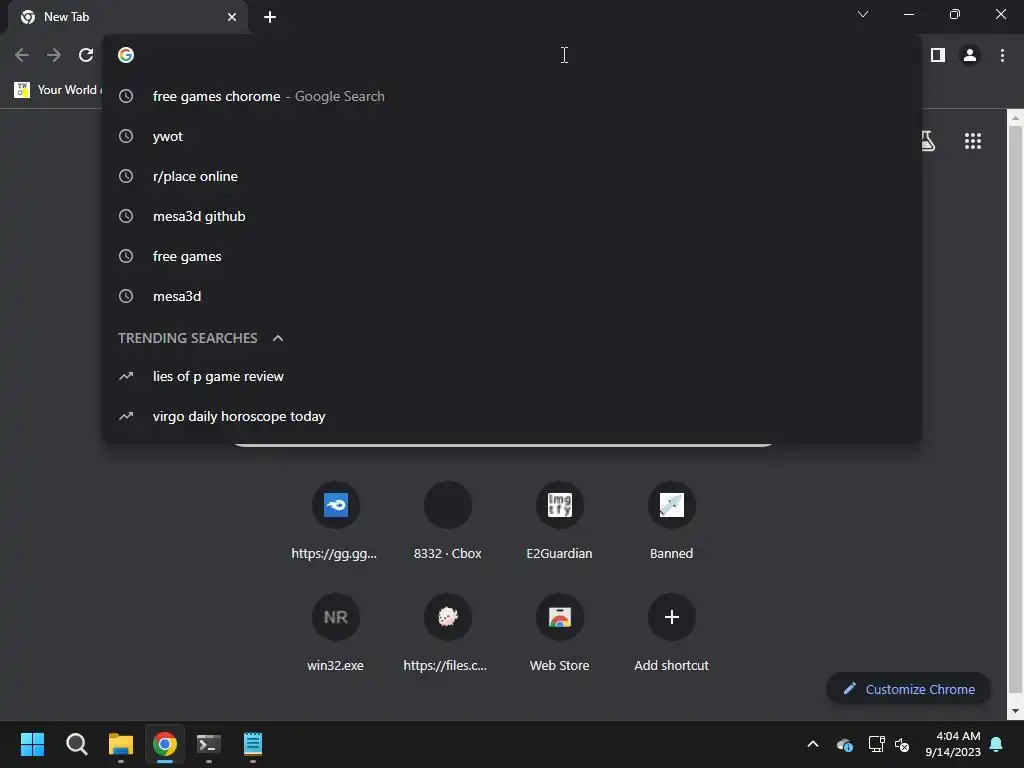This screenshot has width=1024, height=768.
Task: Open the https://files.c... shortcut tile
Action: pyautogui.click(x=447, y=633)
